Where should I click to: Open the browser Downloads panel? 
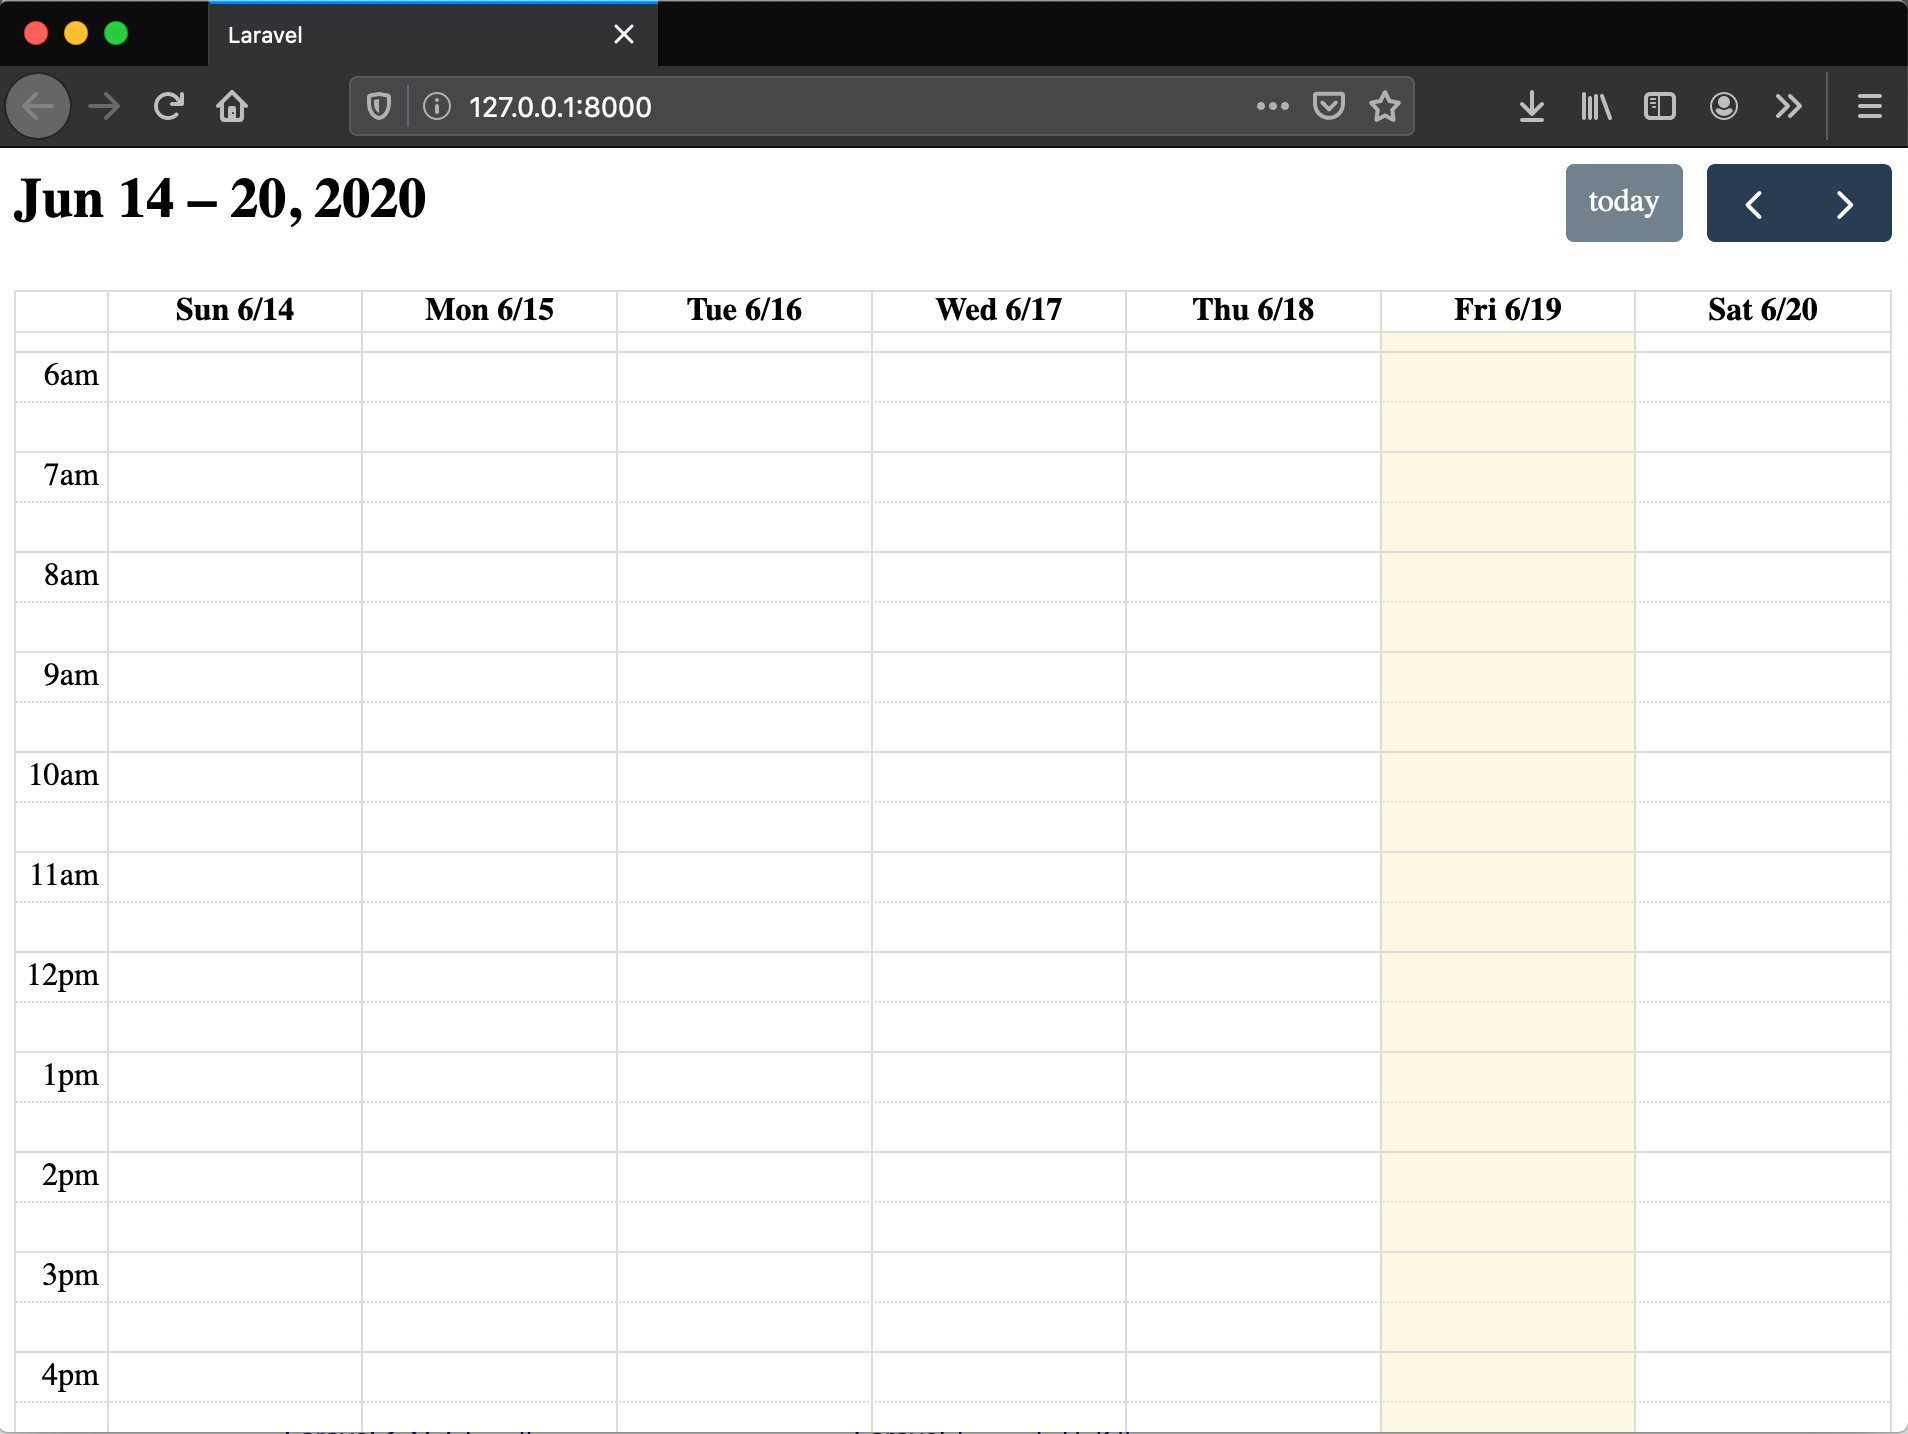click(x=1531, y=106)
